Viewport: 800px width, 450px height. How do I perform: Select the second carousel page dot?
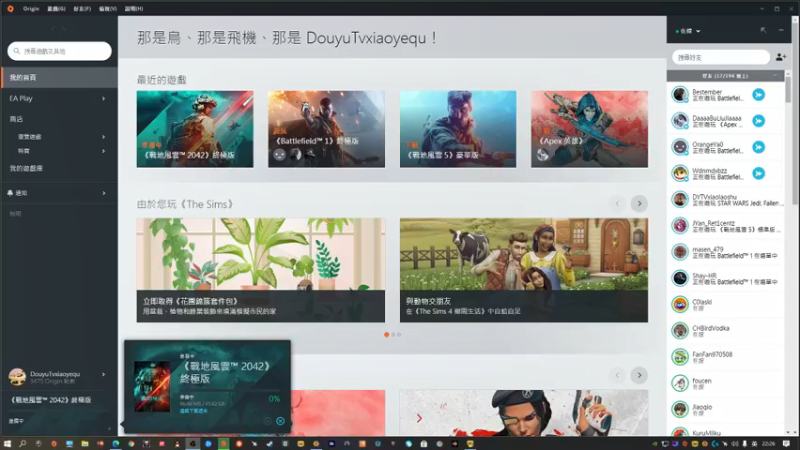tap(393, 335)
